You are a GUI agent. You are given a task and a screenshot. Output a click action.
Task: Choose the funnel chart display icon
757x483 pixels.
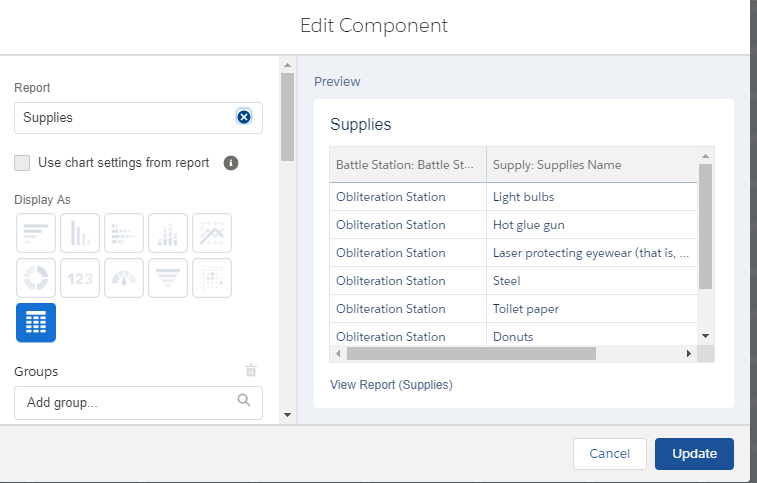pyautogui.click(x=168, y=278)
